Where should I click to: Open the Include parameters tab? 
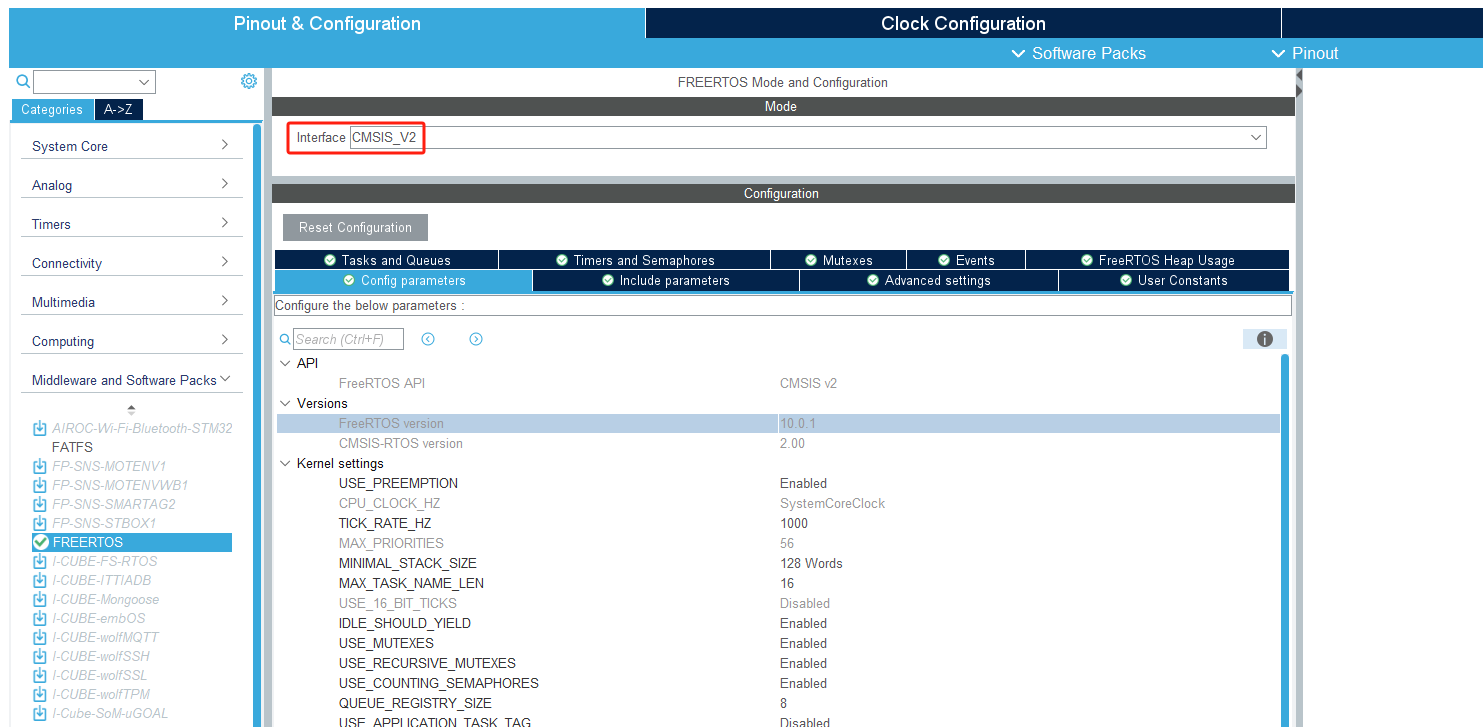tap(666, 281)
